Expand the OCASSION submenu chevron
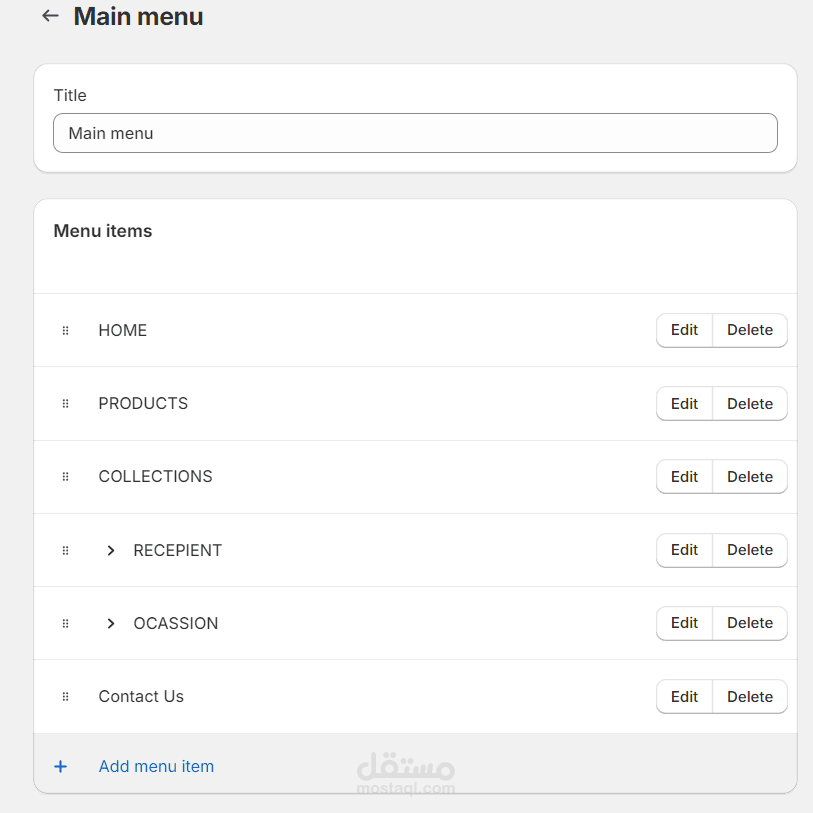Image resolution: width=813 pixels, height=813 pixels. click(111, 623)
